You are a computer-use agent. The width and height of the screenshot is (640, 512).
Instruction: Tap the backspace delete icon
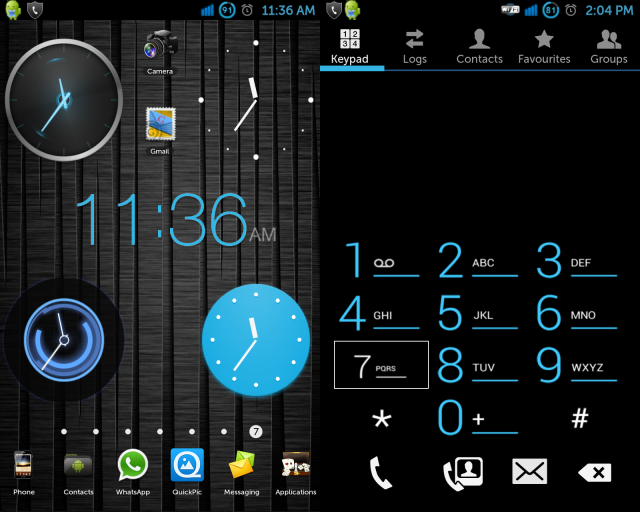point(594,472)
